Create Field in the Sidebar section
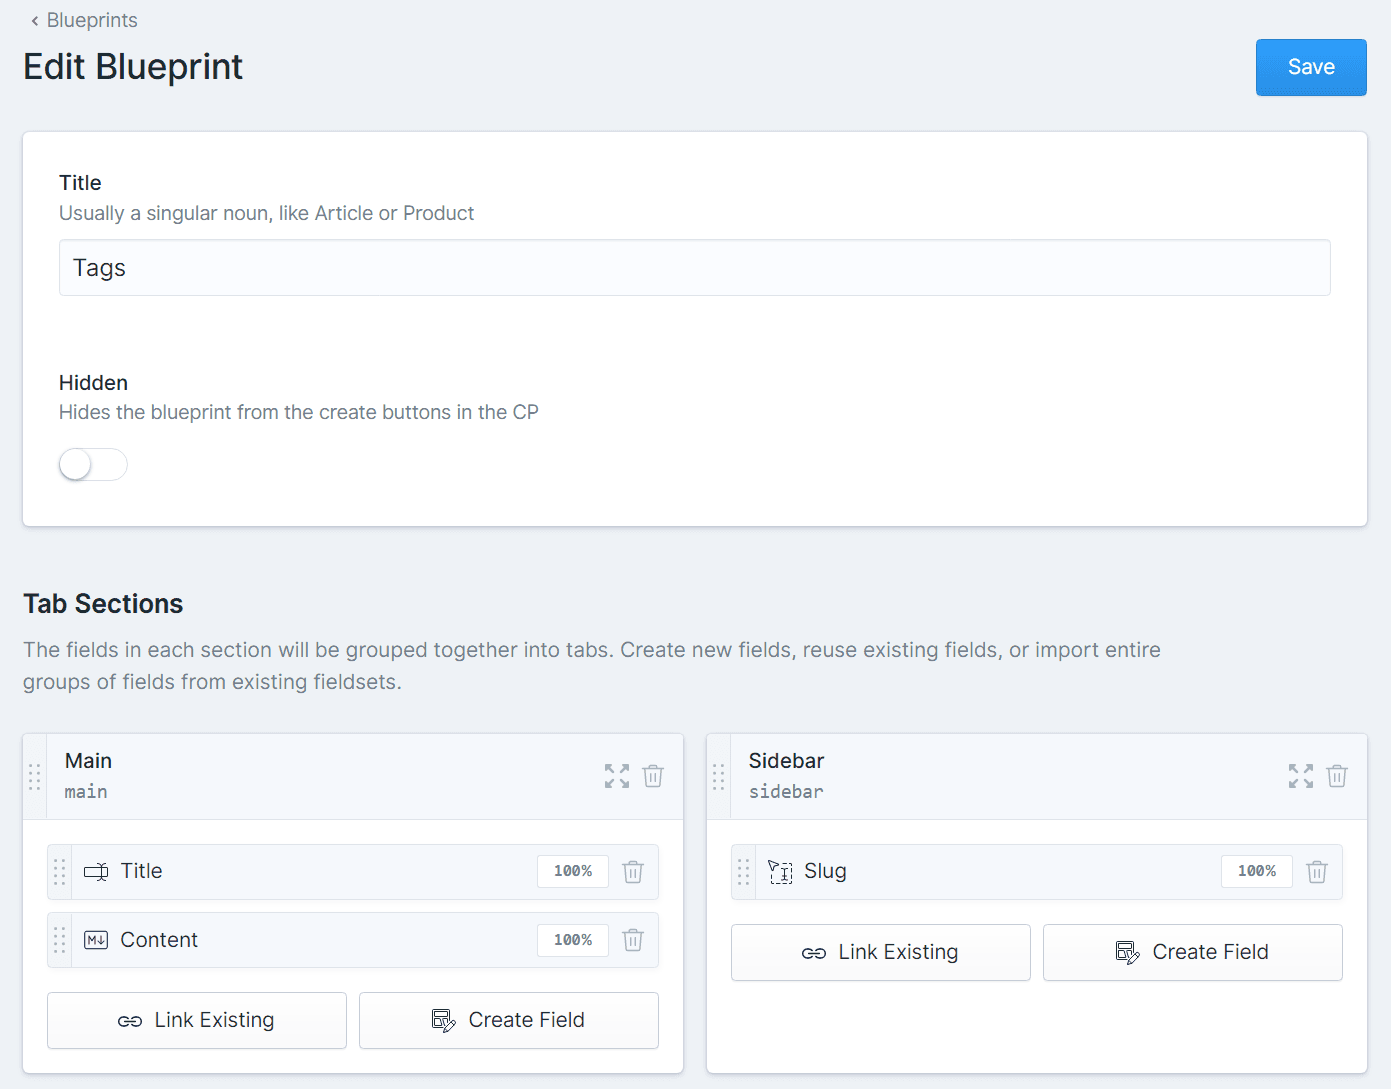1391x1089 pixels. click(1192, 952)
